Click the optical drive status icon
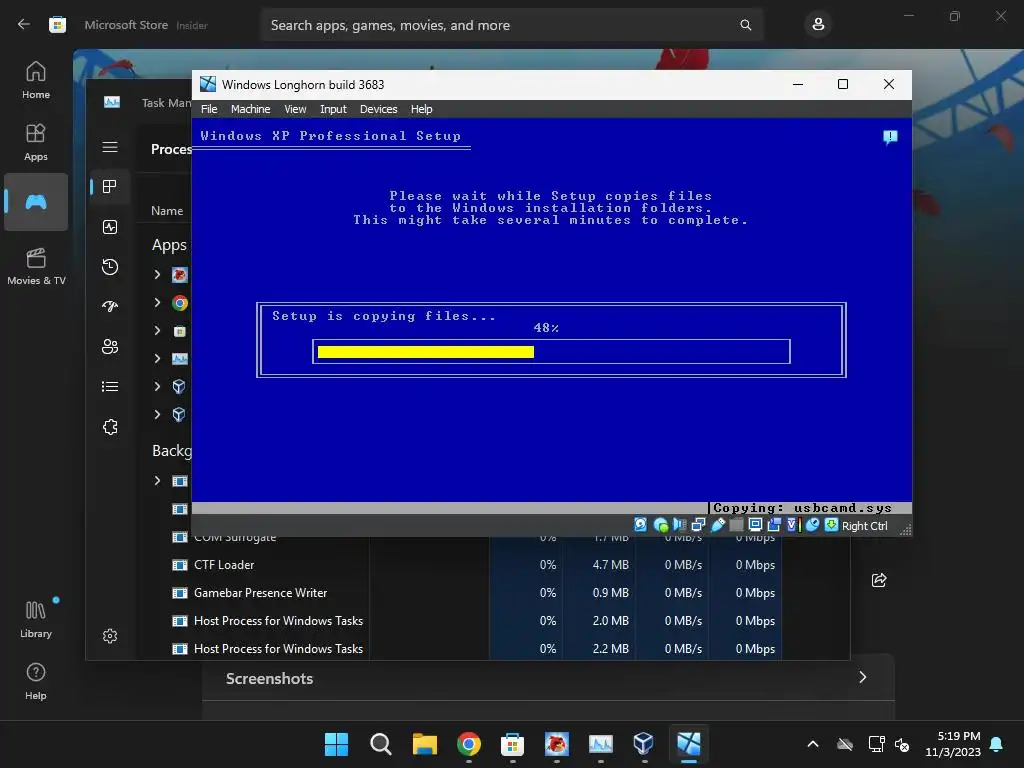 pyautogui.click(x=660, y=525)
